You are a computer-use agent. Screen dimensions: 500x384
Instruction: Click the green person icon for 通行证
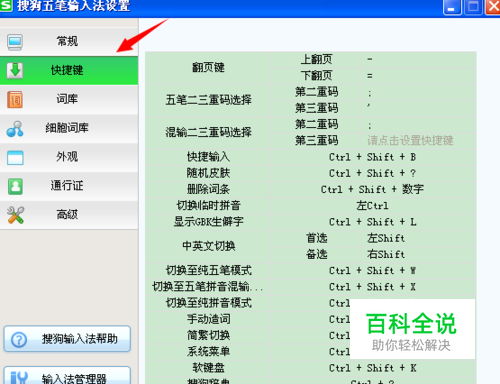click(15, 186)
